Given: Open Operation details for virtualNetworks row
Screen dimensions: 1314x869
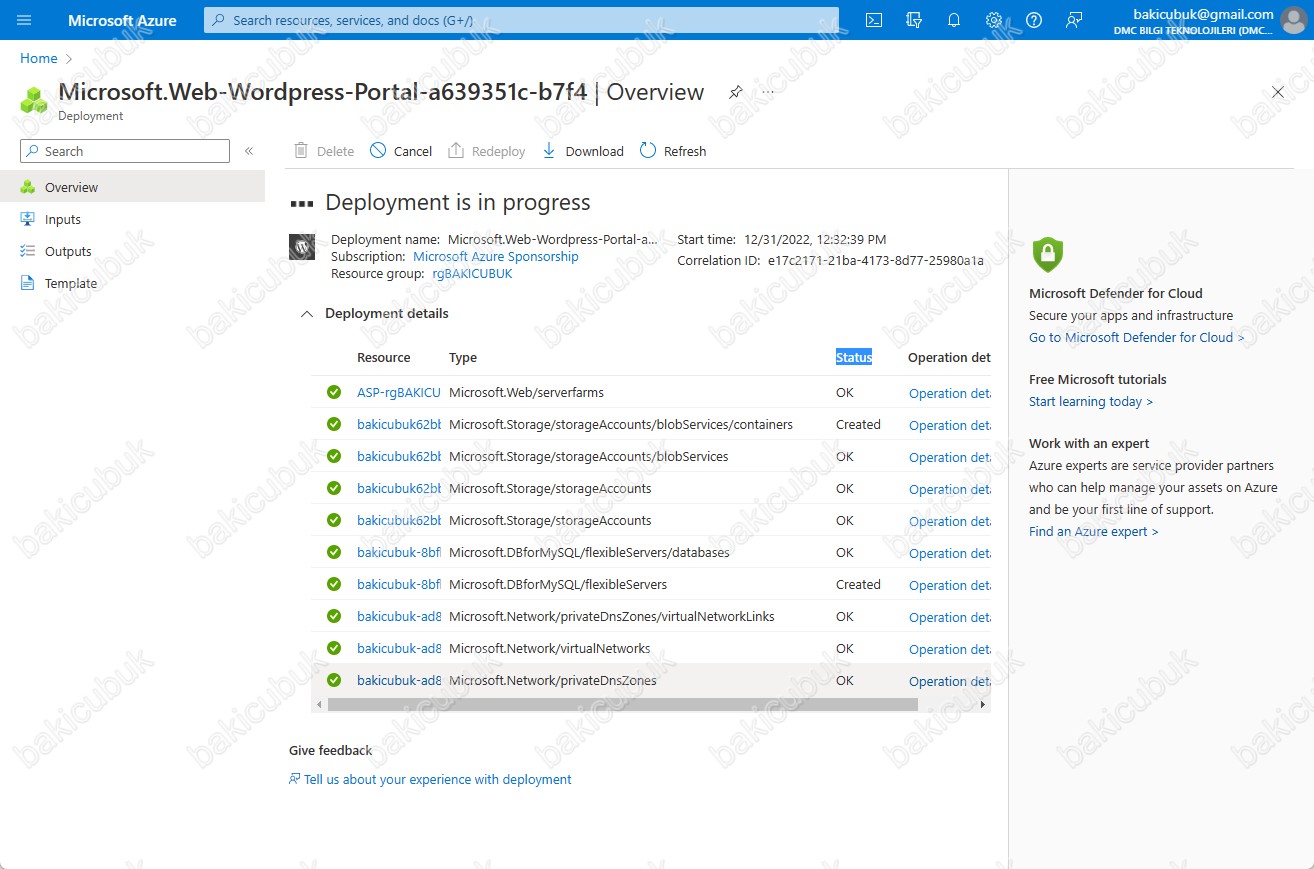Looking at the screenshot, I should tap(949, 649).
